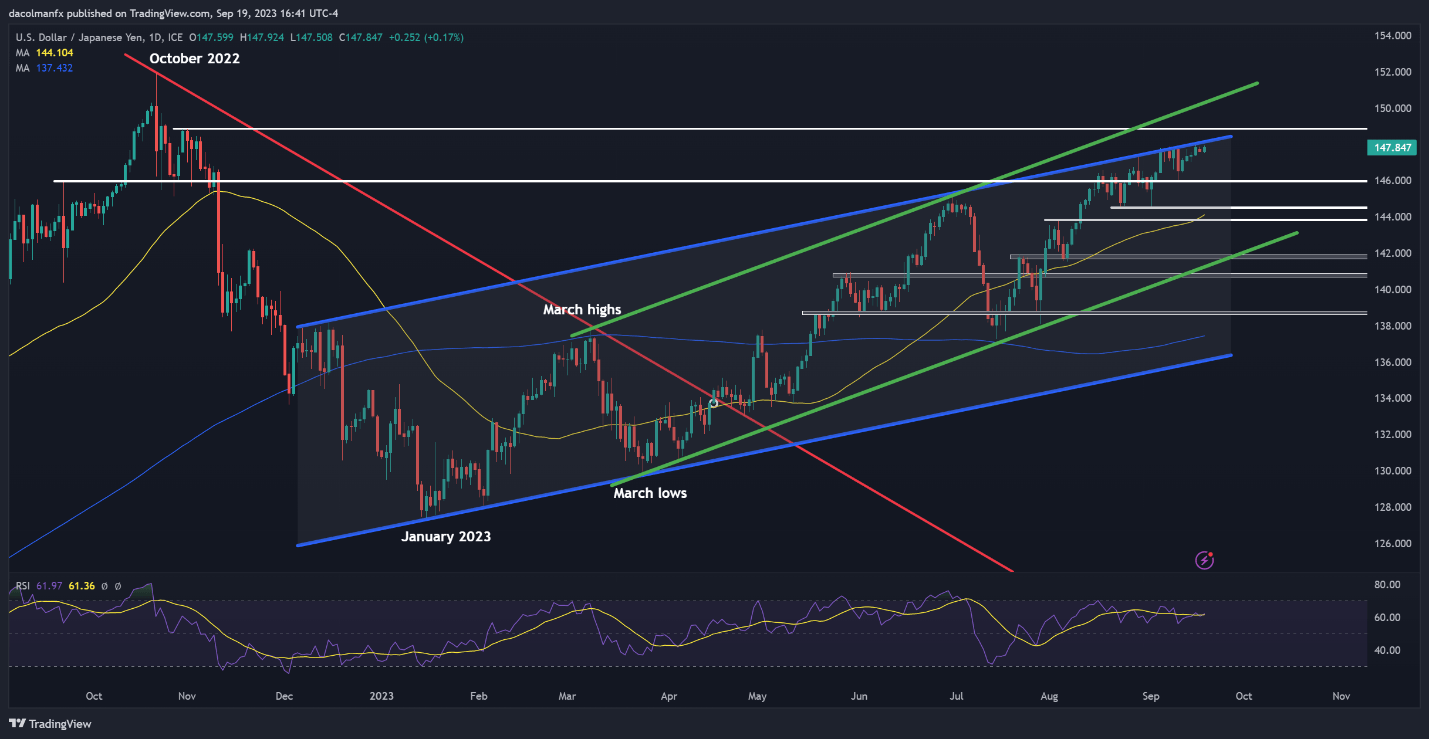Click the 2023 label on the time axis

tap(382, 696)
